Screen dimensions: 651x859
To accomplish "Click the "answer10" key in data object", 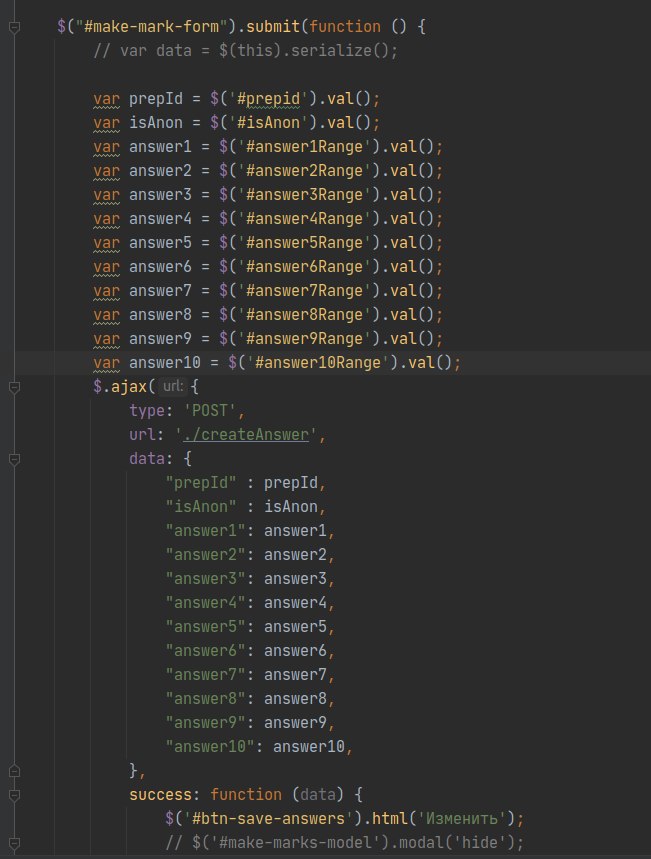I will pos(210,747).
